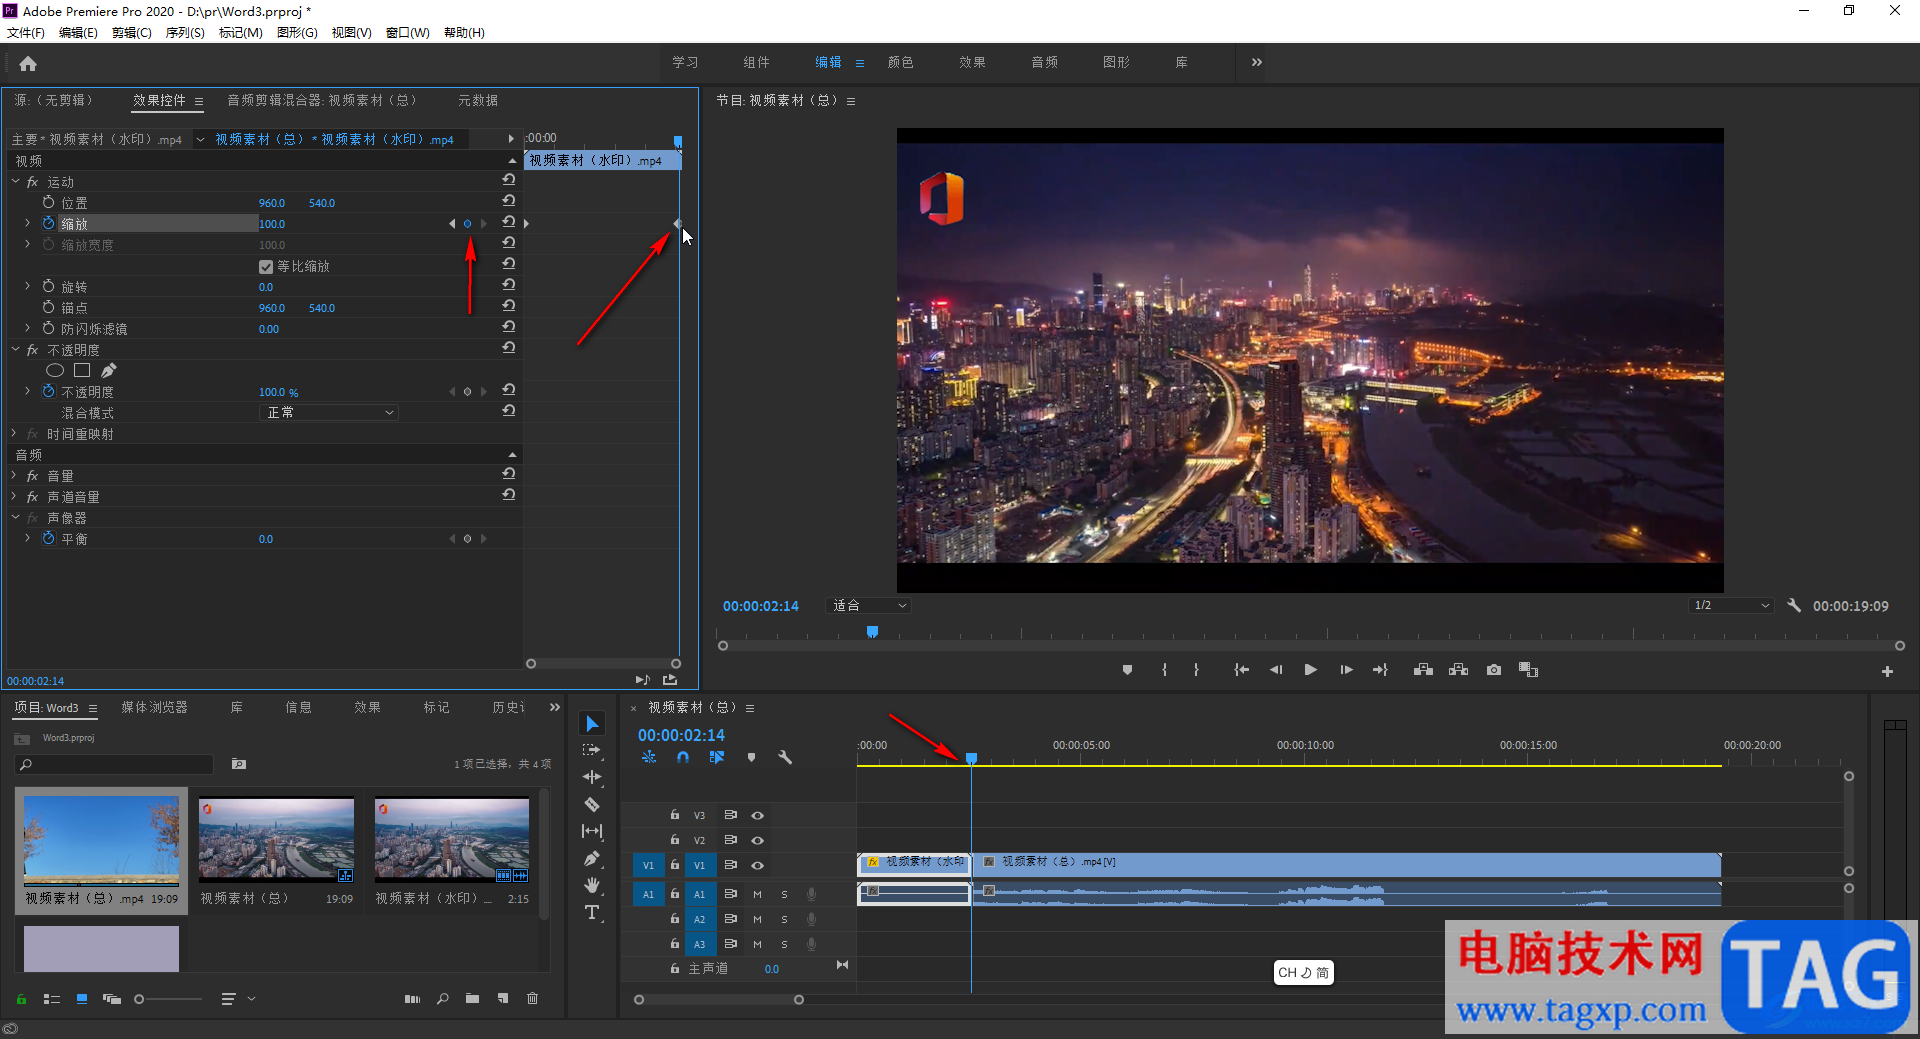Click the Export Frame camera icon
Image resolution: width=1920 pixels, height=1039 pixels.
pyautogui.click(x=1493, y=670)
